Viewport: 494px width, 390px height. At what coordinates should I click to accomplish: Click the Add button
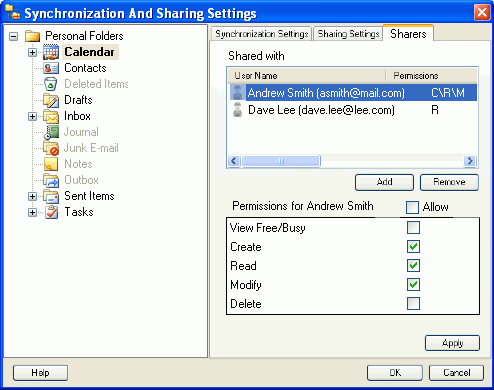(x=384, y=182)
